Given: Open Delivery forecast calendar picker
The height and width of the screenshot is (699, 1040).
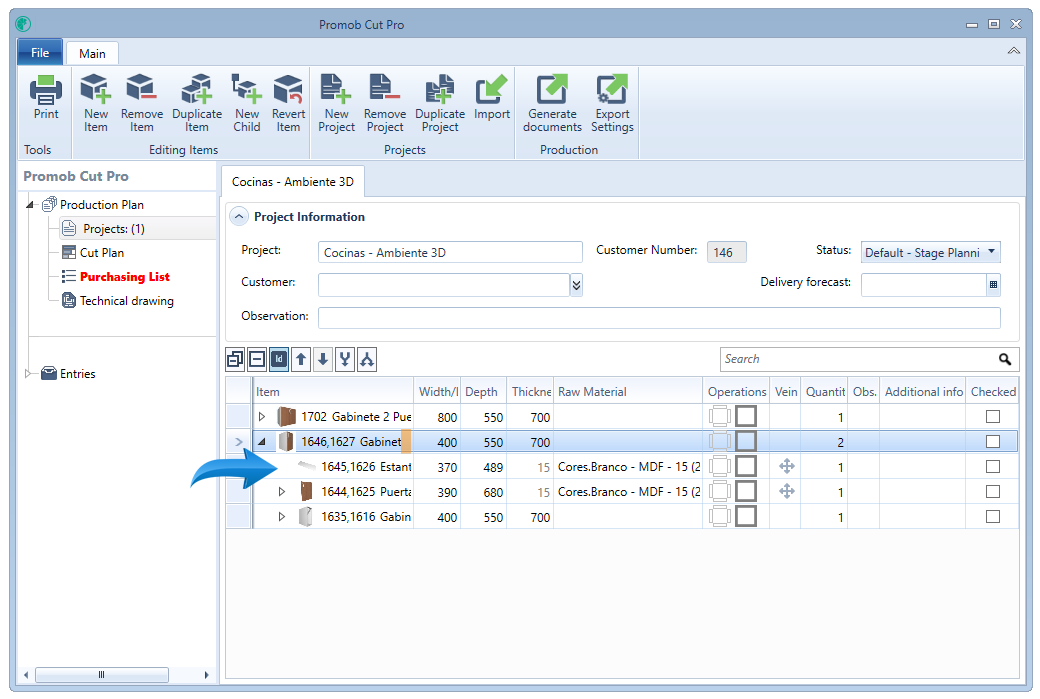Looking at the screenshot, I should [x=993, y=285].
